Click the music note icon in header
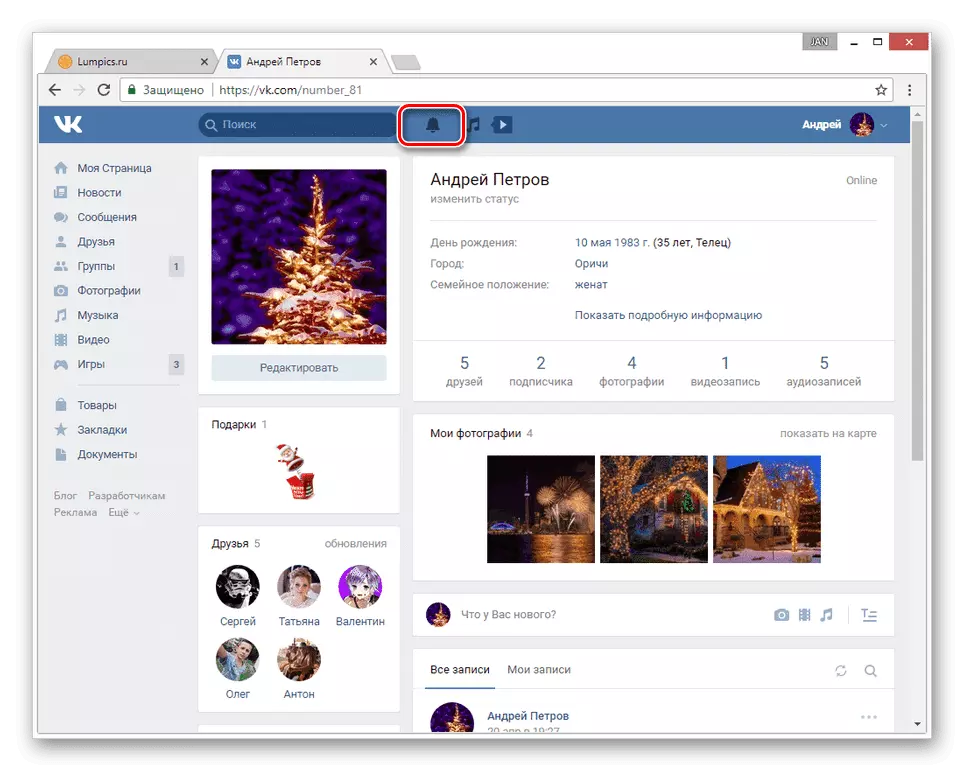The width and height of the screenshot is (964, 771). [475, 125]
